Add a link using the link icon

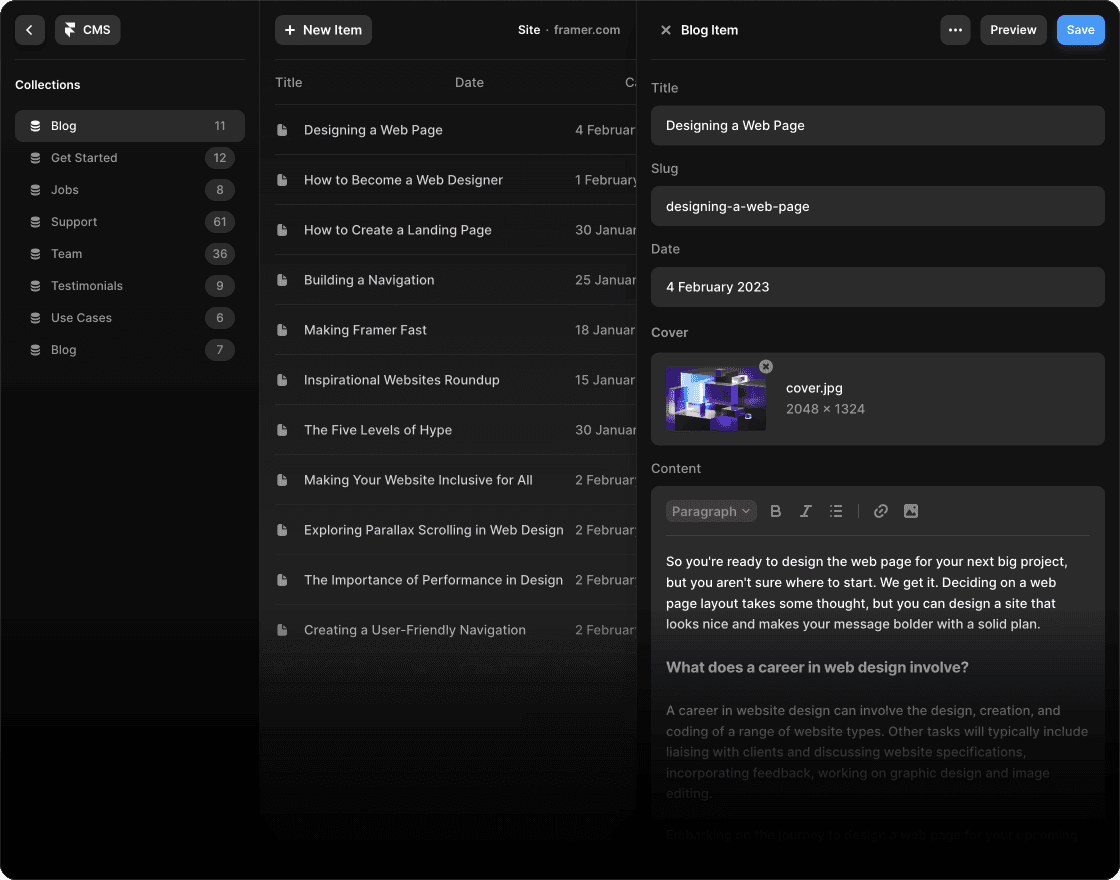click(880, 511)
